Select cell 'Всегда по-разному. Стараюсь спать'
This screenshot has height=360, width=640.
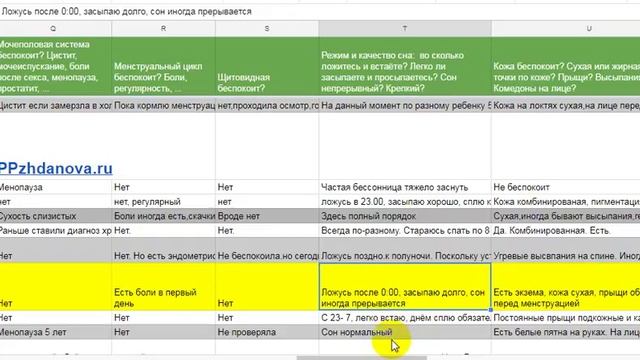[405, 231]
